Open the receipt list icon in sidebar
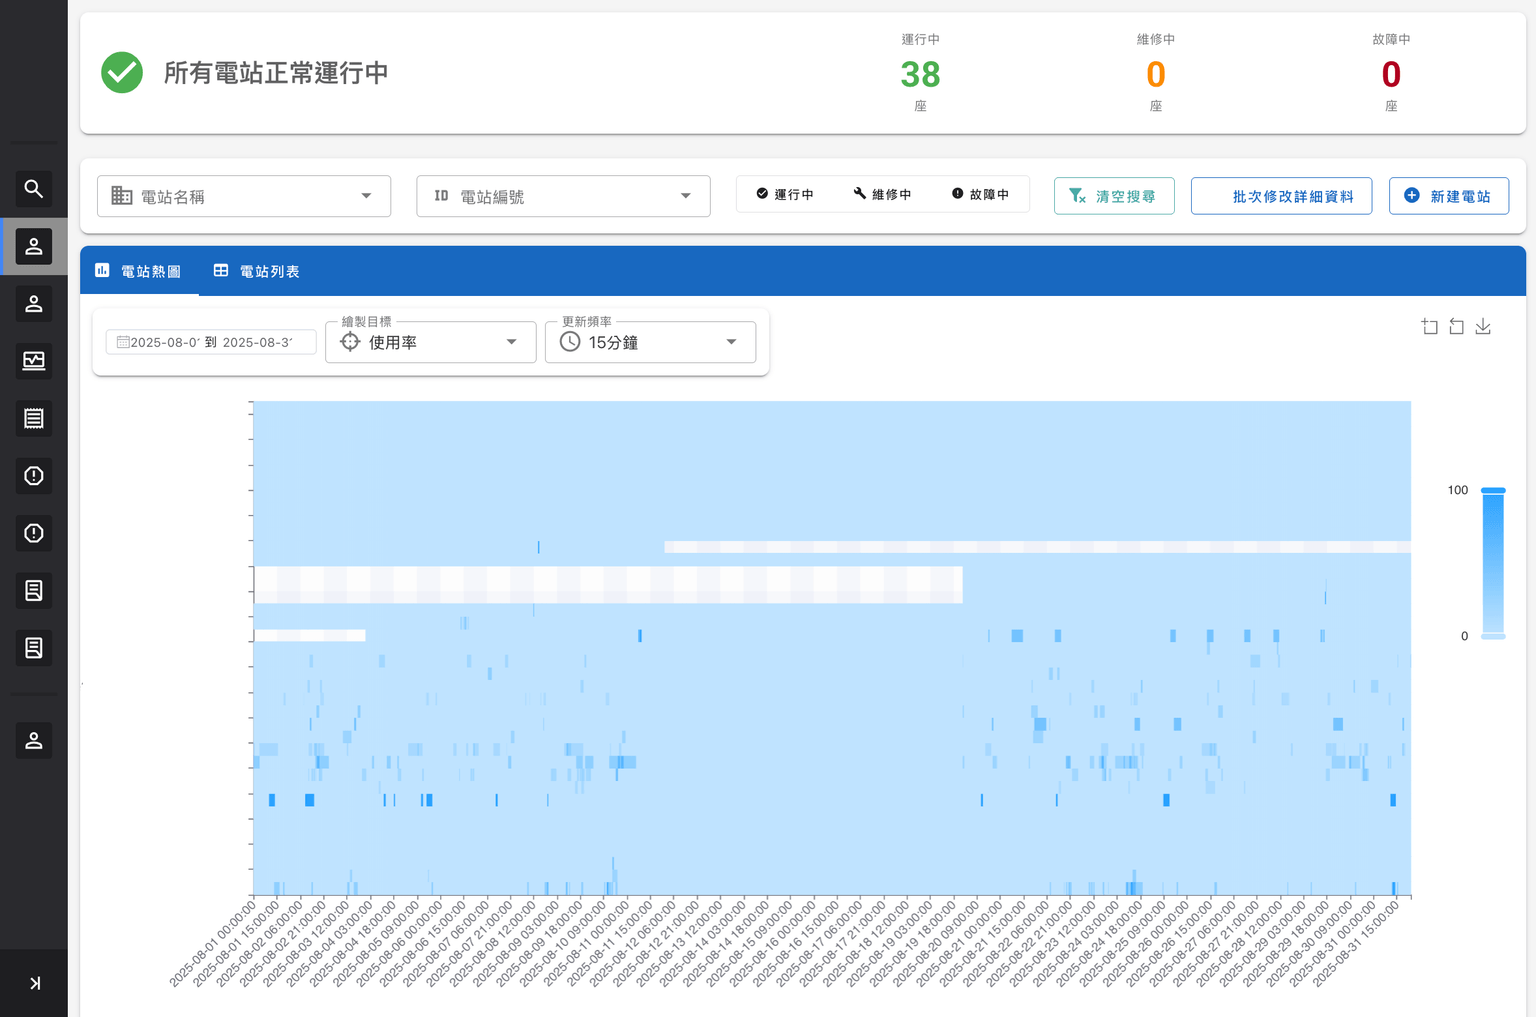Viewport: 1536px width, 1017px height. (x=33, y=418)
